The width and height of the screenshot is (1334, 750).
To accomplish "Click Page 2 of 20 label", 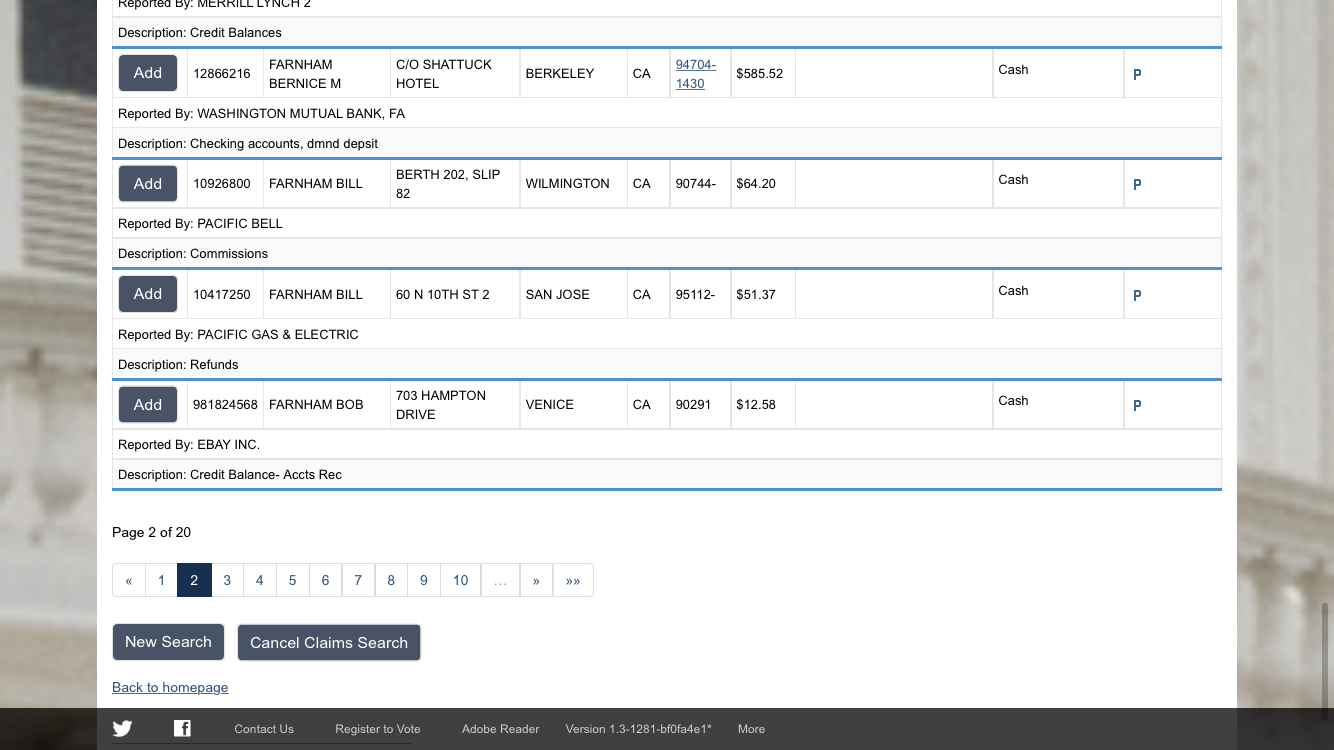I will click(151, 532).
